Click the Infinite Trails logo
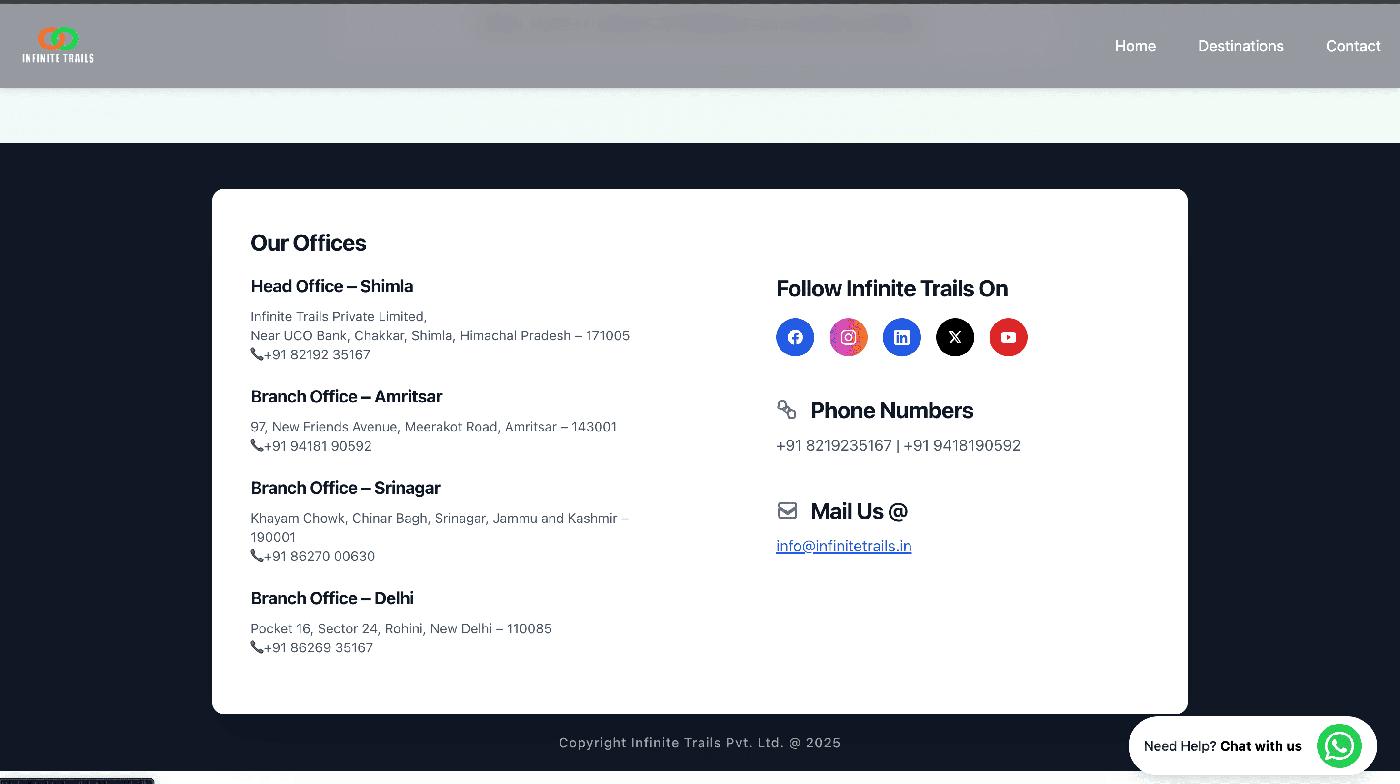The width and height of the screenshot is (1400, 784). click(58, 45)
